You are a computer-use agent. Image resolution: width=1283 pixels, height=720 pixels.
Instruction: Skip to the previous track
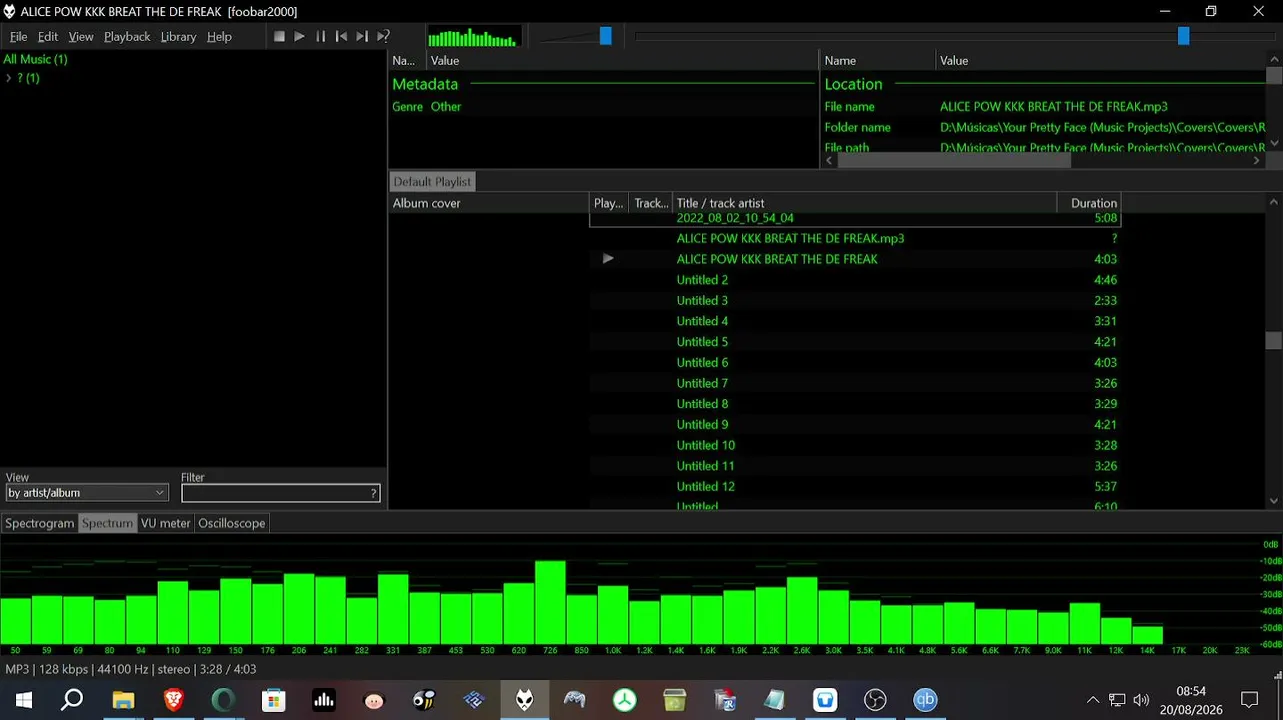coord(341,36)
